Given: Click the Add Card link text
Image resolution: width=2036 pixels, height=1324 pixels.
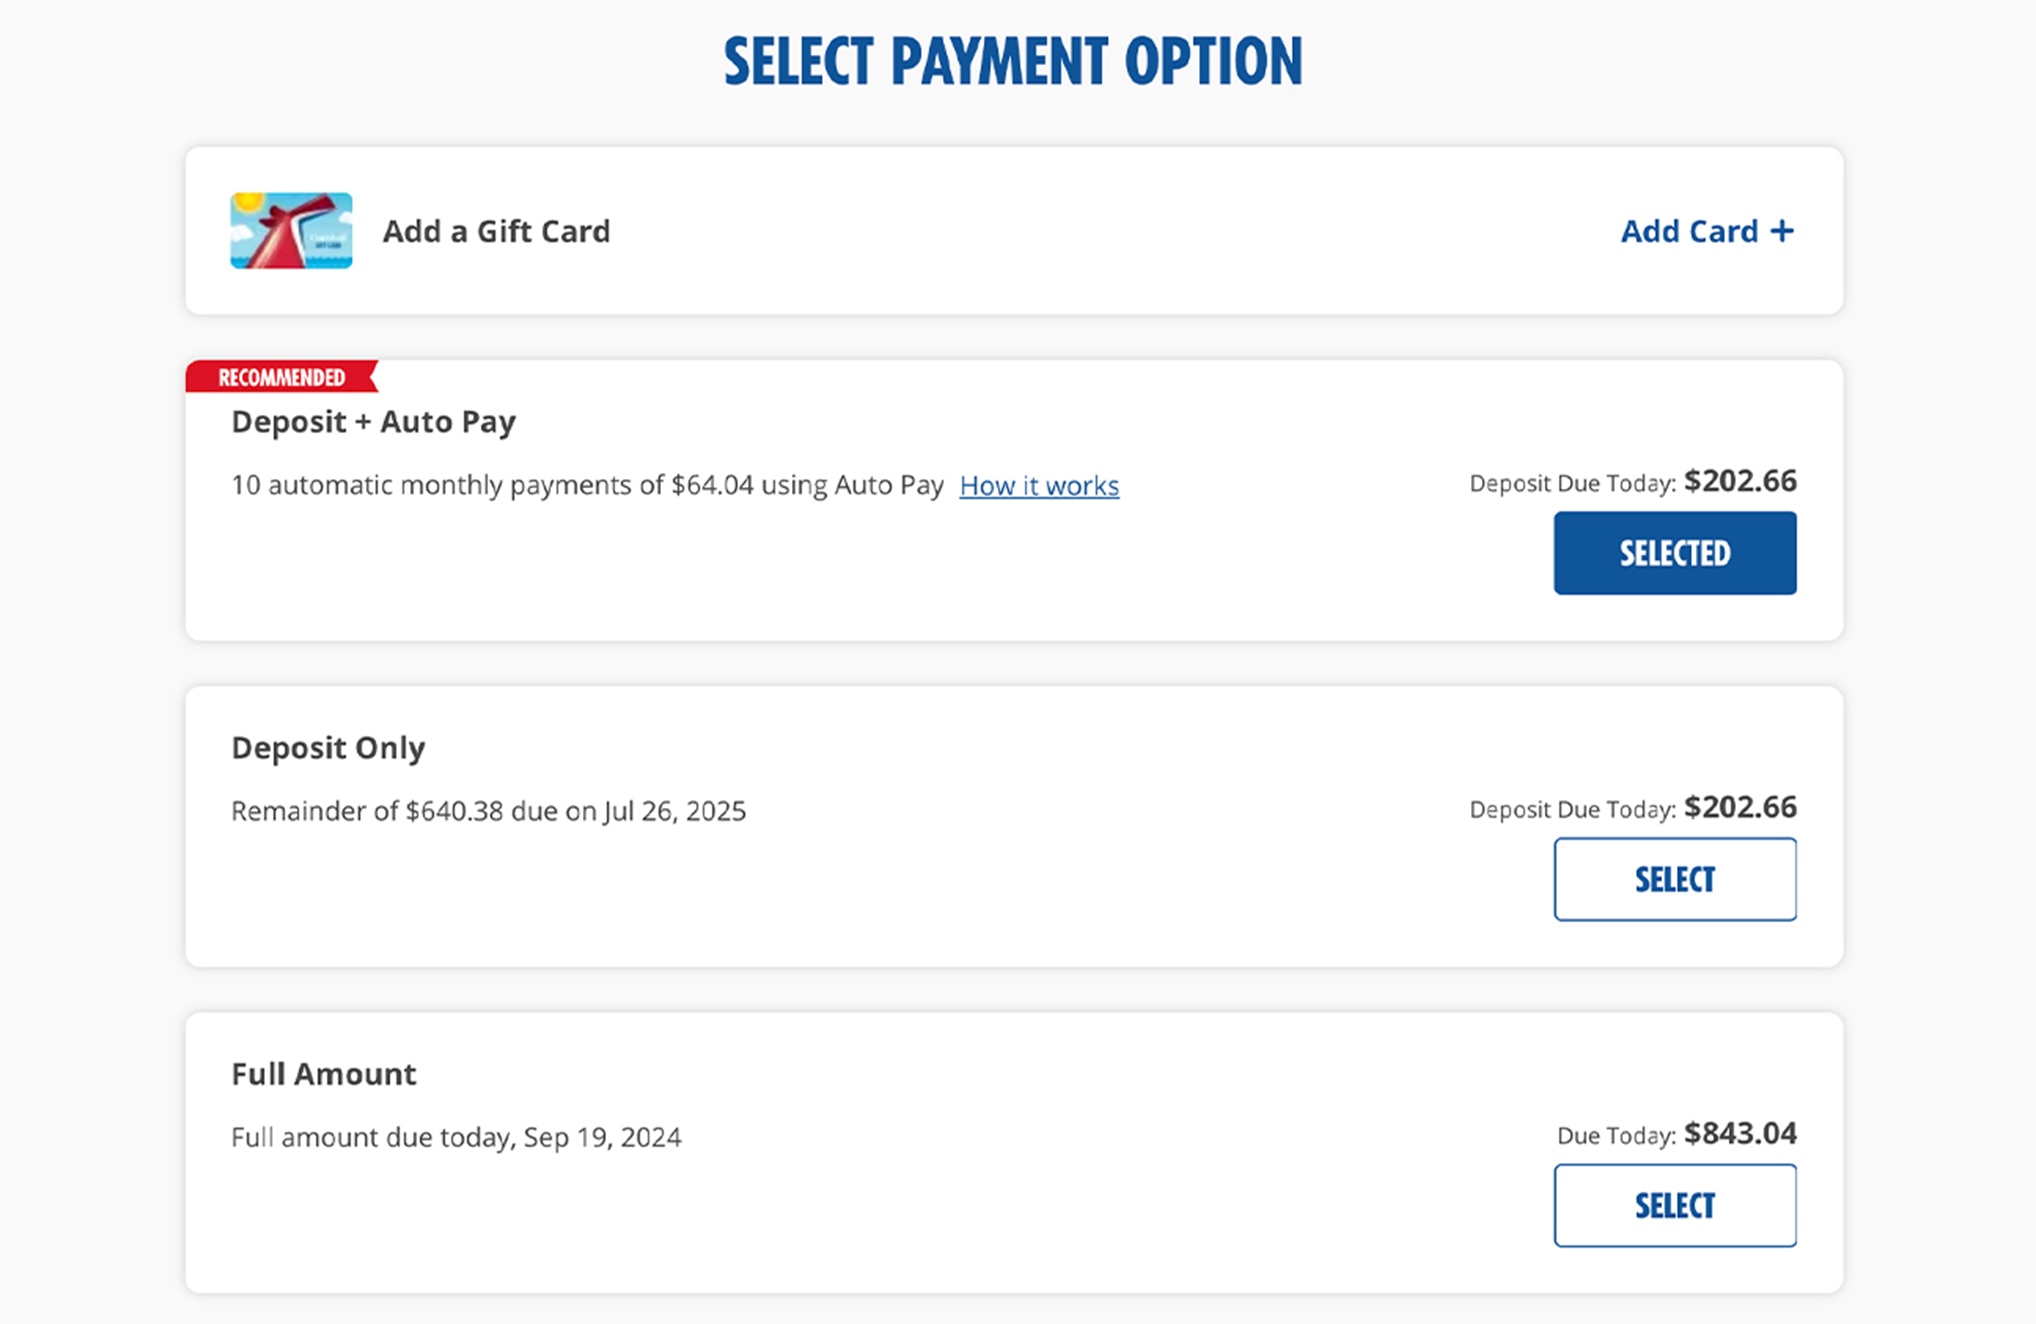Looking at the screenshot, I should [x=1688, y=231].
